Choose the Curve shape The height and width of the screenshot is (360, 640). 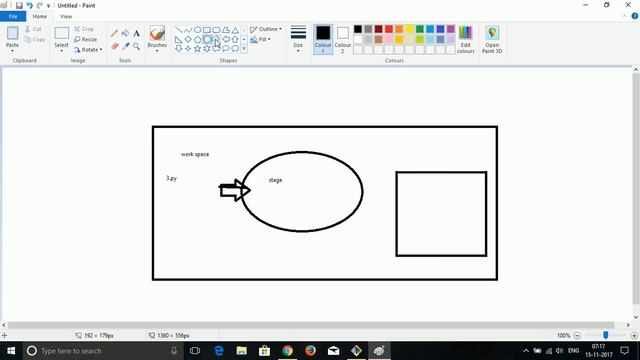pos(188,30)
